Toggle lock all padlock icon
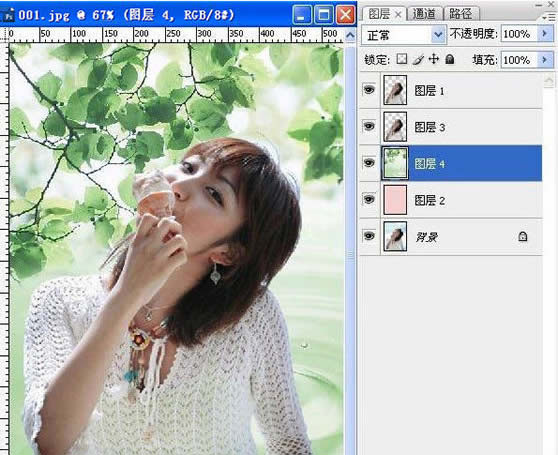 450,59
